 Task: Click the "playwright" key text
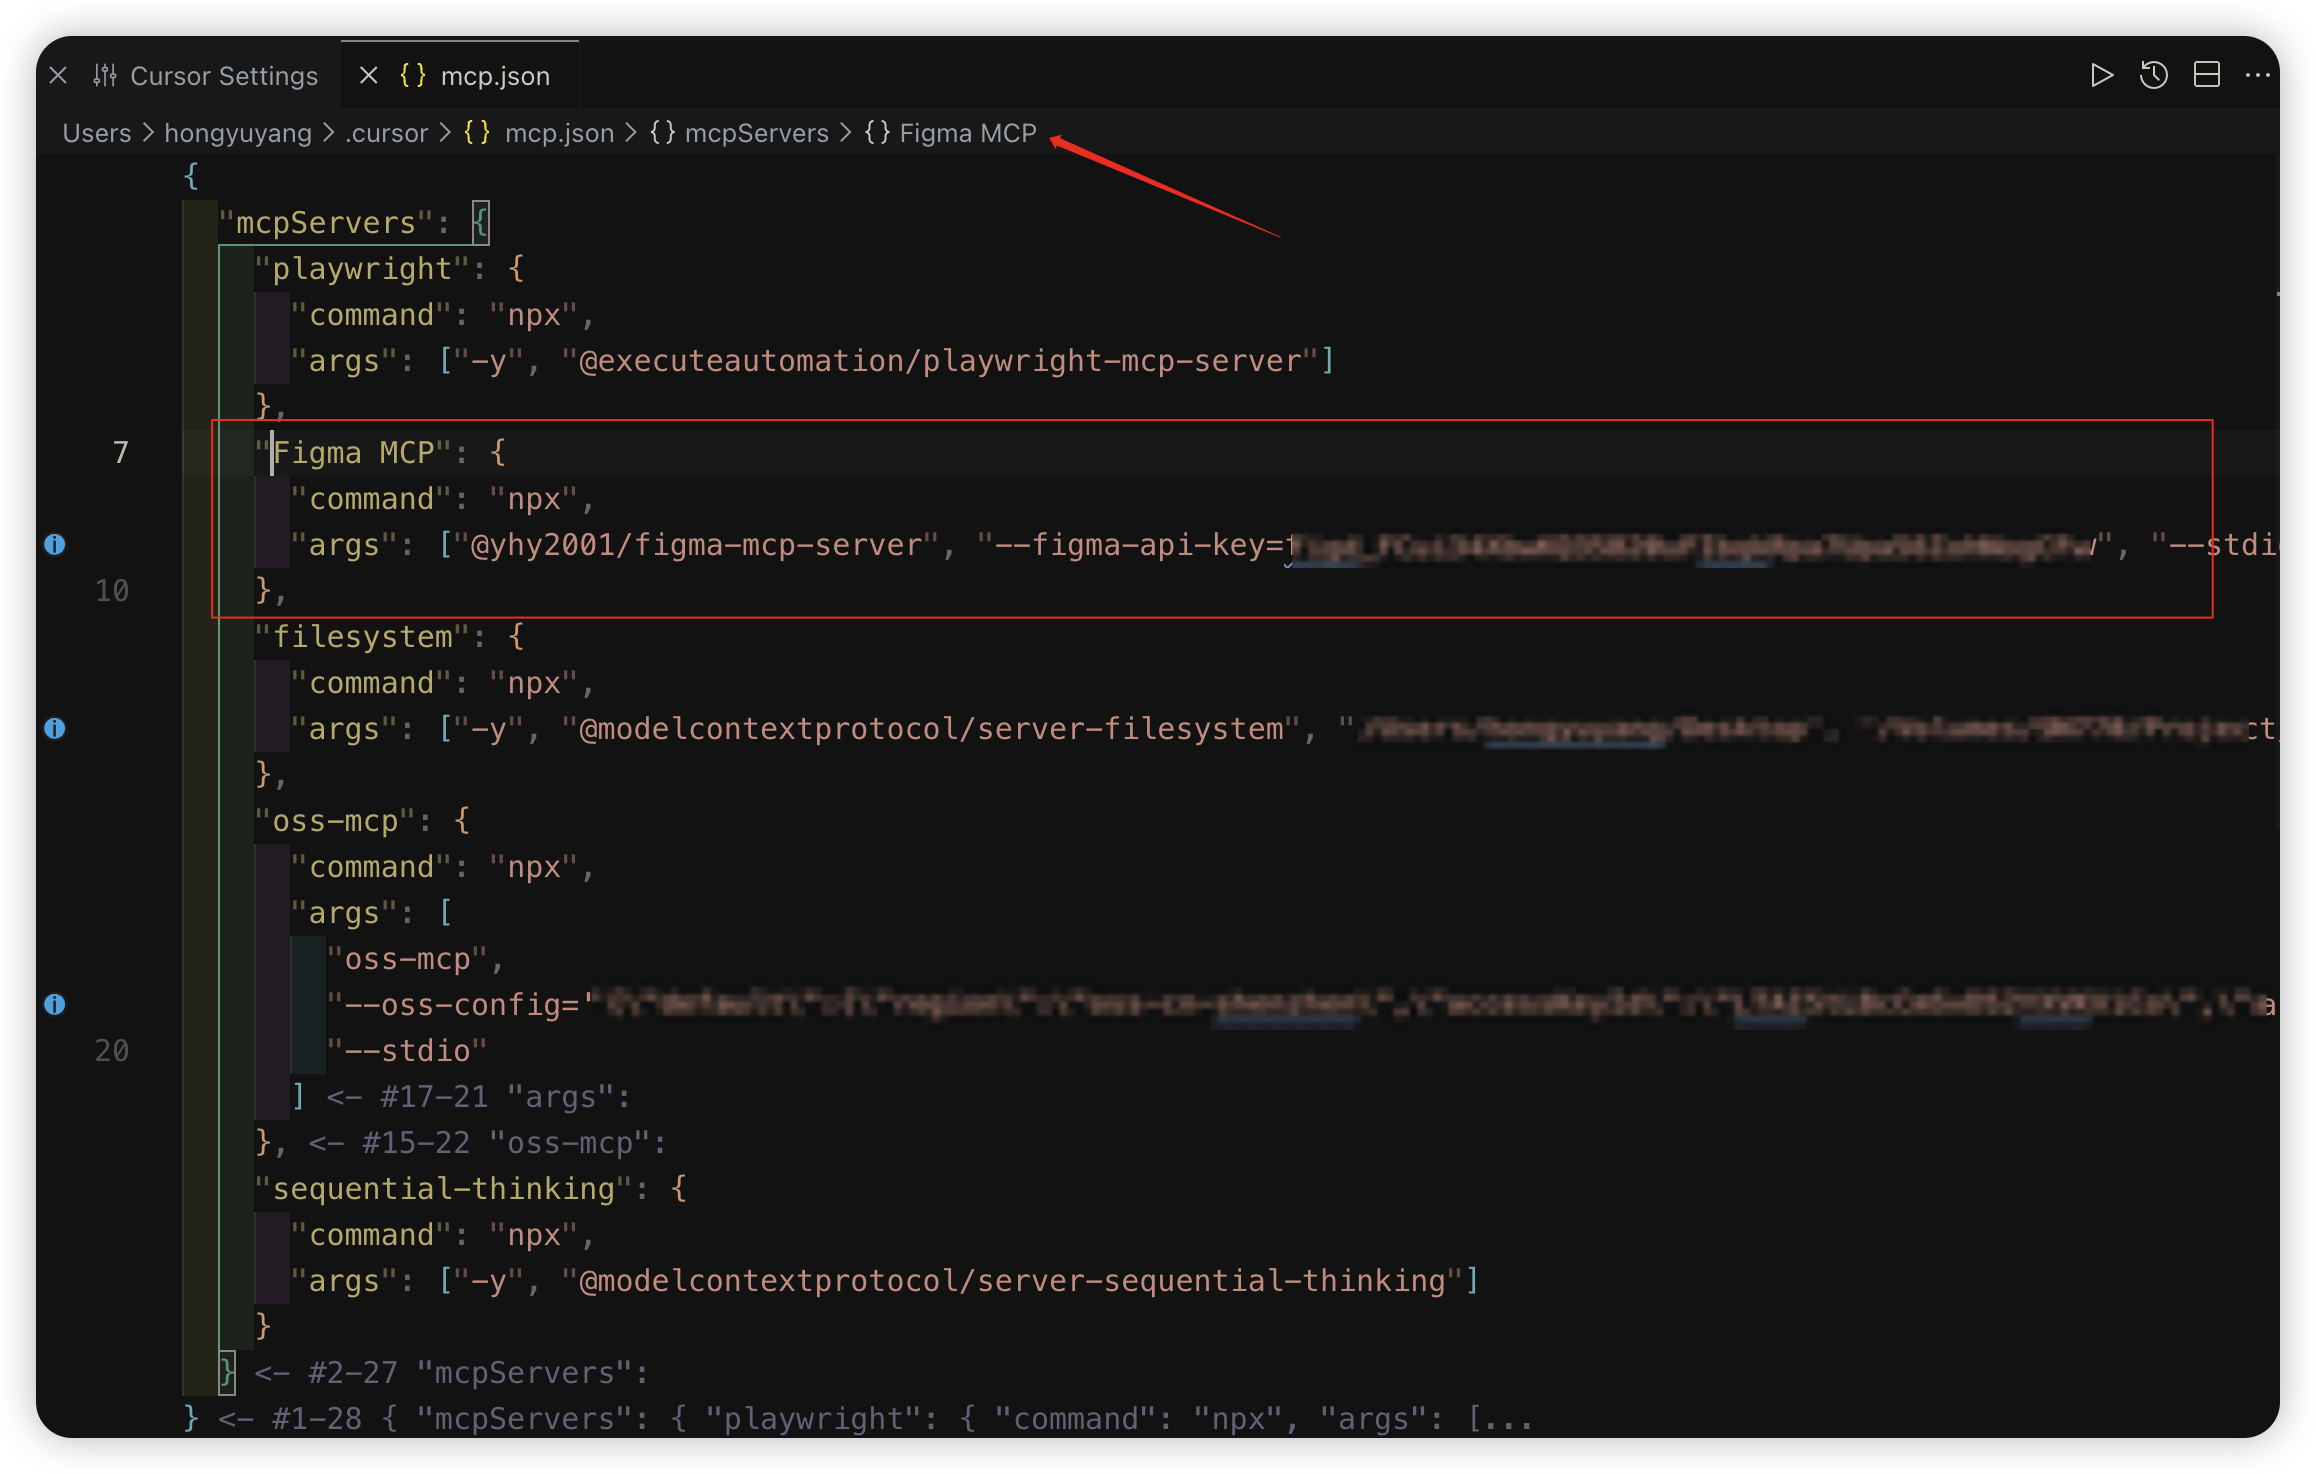click(x=362, y=268)
